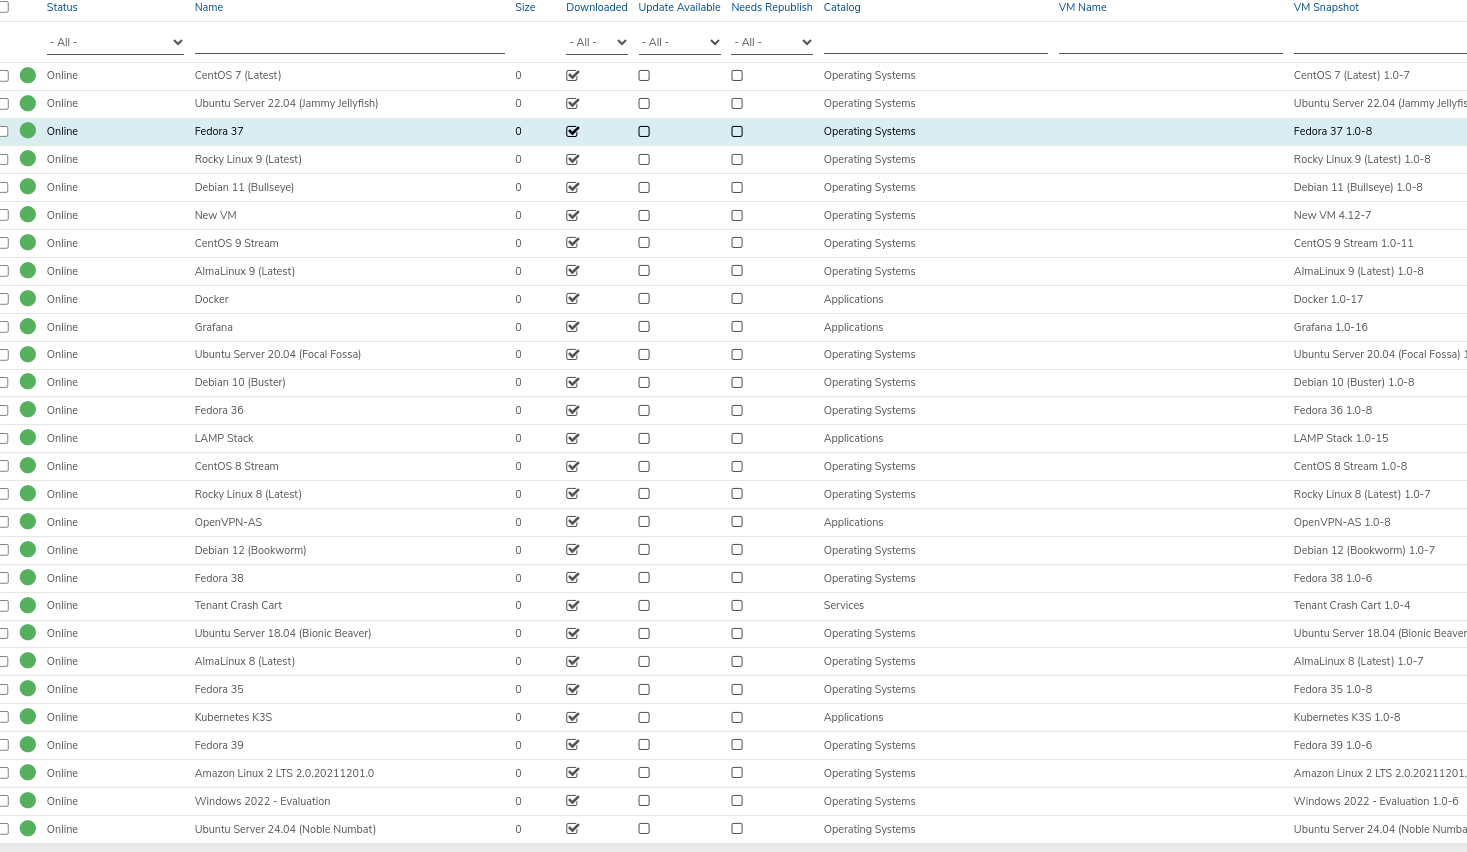The height and width of the screenshot is (852, 1467).
Task: Select the 'Tenant Crash Cart' name cell
Action: coord(238,605)
